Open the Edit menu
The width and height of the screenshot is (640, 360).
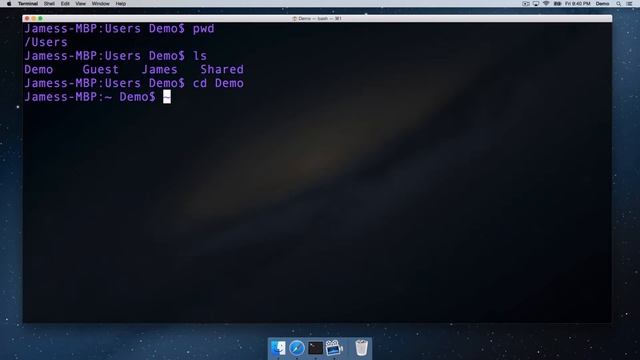tap(65, 4)
